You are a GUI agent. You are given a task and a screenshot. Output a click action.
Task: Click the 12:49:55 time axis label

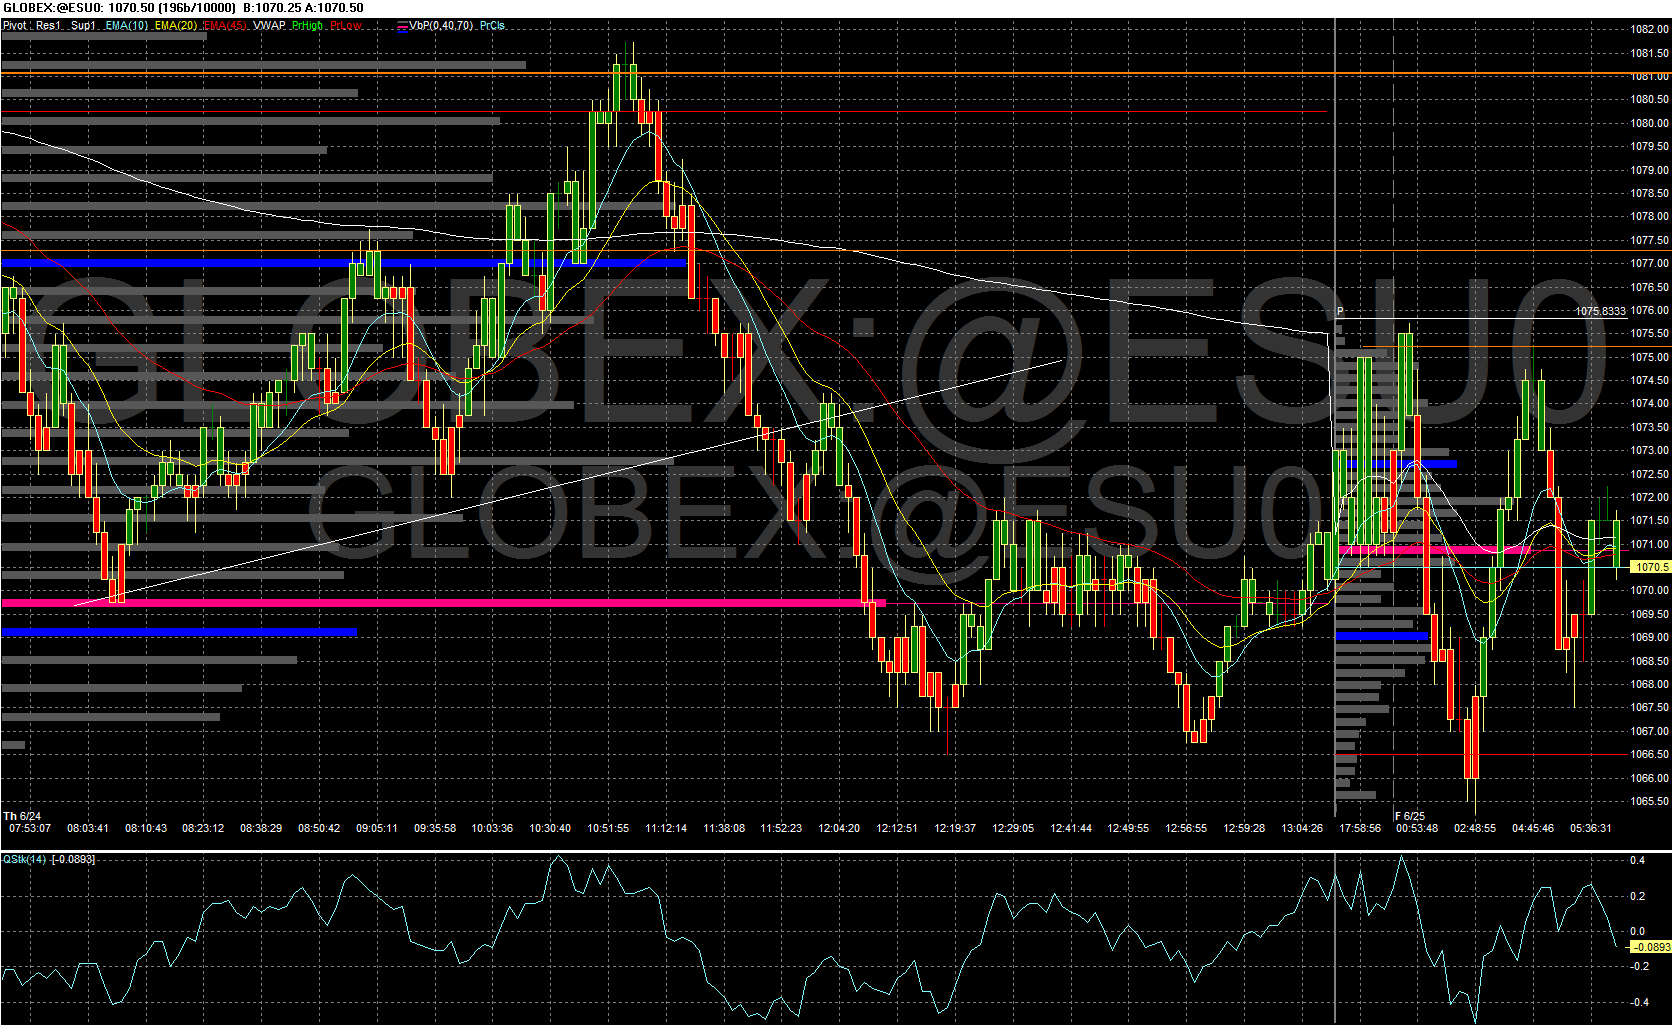tap(1128, 828)
